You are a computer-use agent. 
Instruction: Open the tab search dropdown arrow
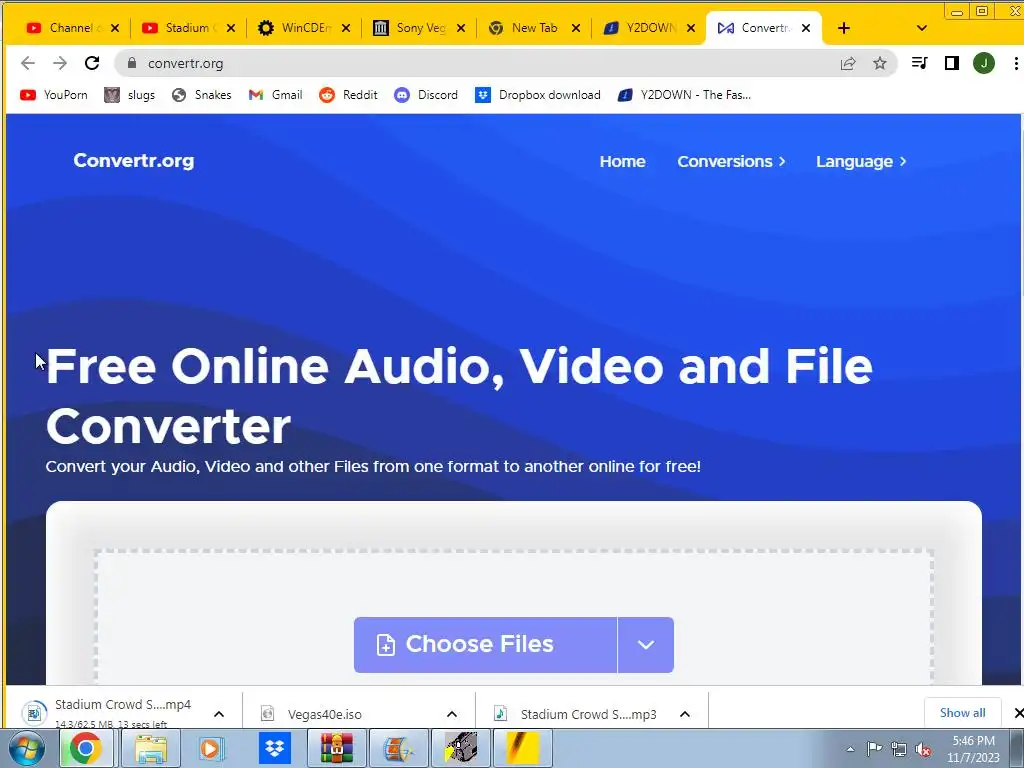[921, 28]
